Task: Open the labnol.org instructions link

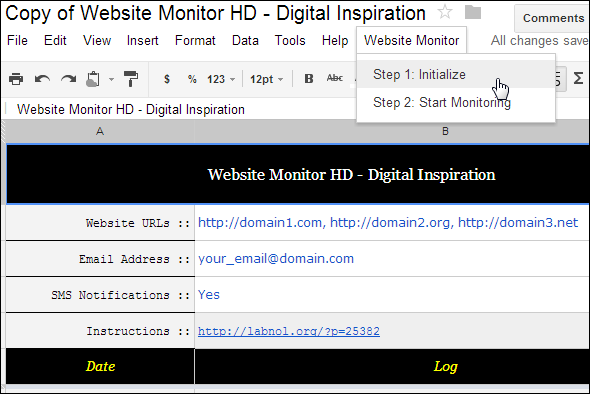Action: pos(289,331)
